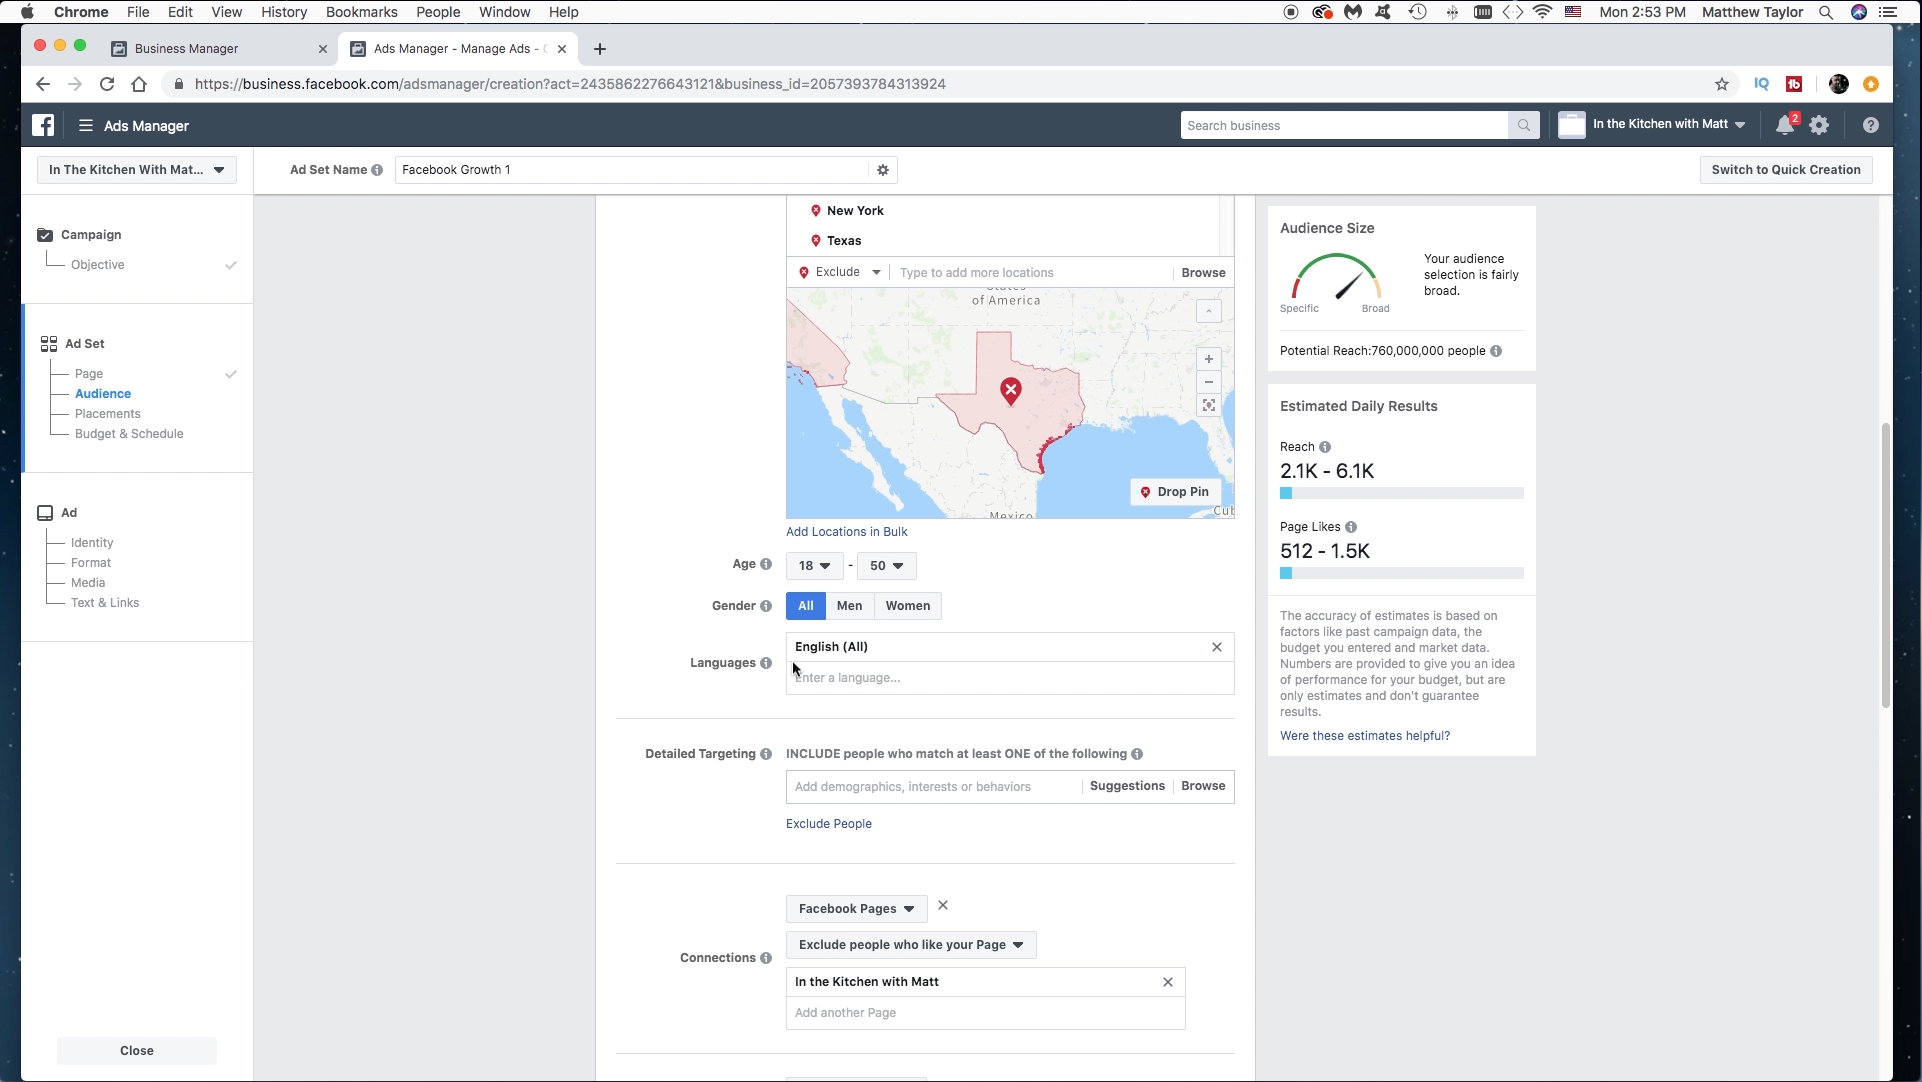This screenshot has height=1082, width=1922.
Task: Bookmark page with star icon
Action: [1722, 84]
